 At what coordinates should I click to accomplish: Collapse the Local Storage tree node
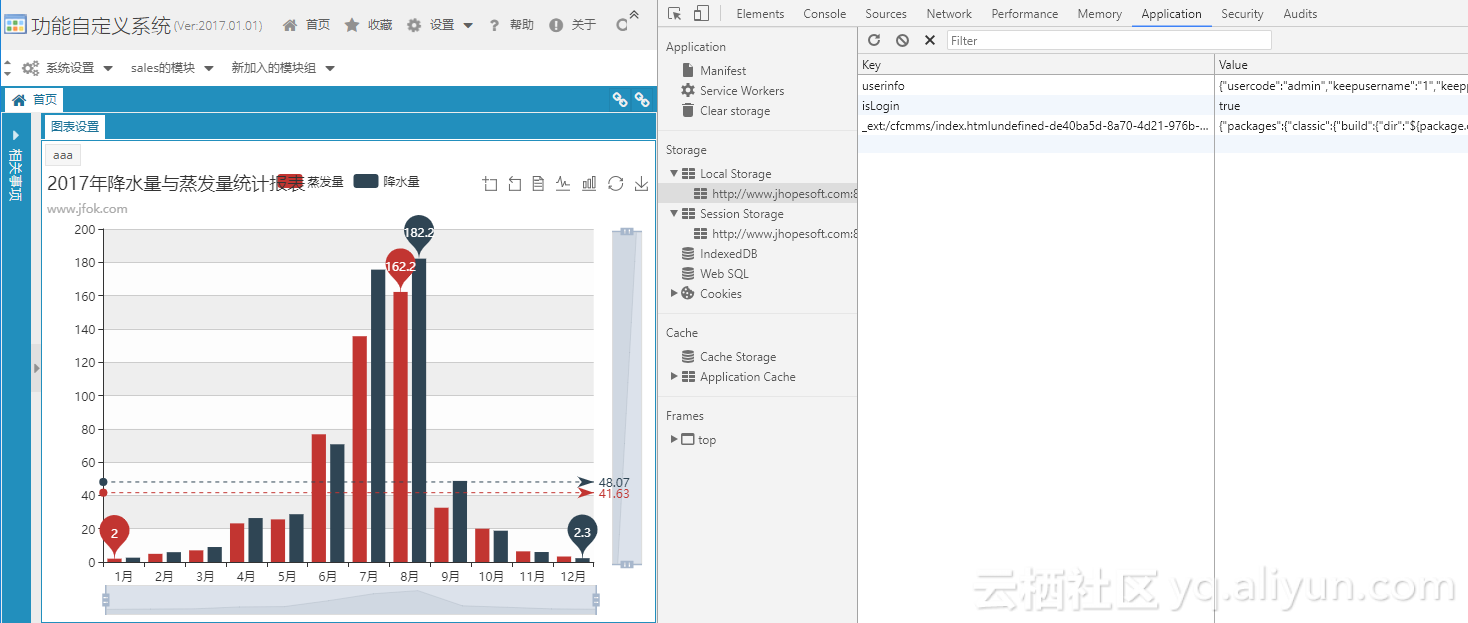coord(674,174)
